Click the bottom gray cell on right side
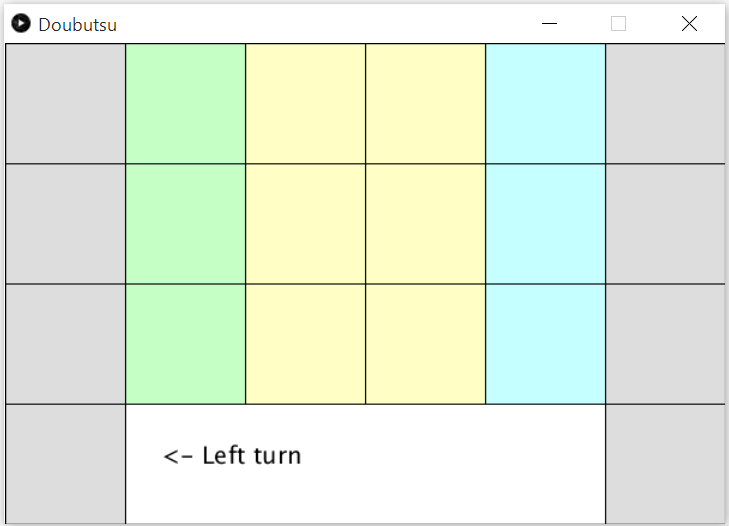729x526 pixels. tap(666, 464)
